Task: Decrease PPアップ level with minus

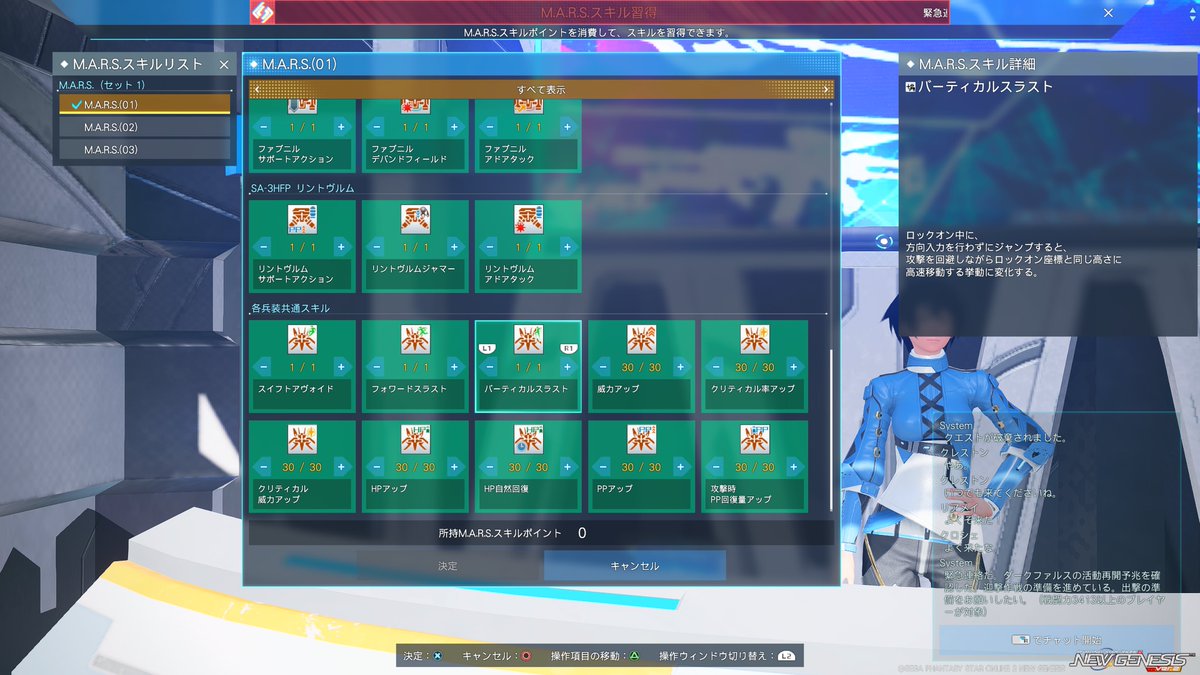Action: 603,467
